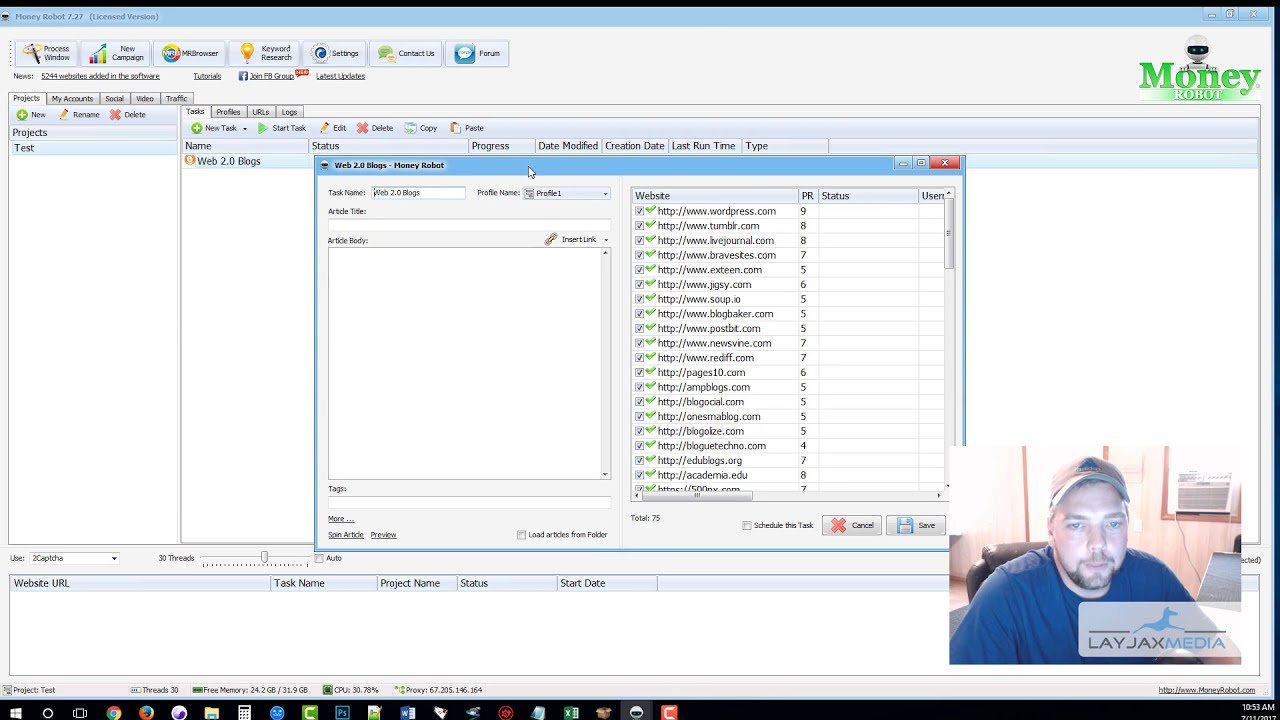Toggle the Auto checkbox near threads slider

319,558
